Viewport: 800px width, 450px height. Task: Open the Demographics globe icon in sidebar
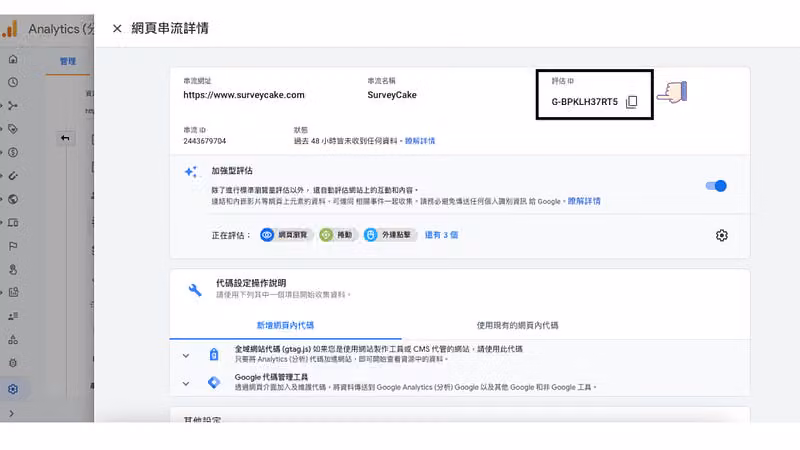13,199
